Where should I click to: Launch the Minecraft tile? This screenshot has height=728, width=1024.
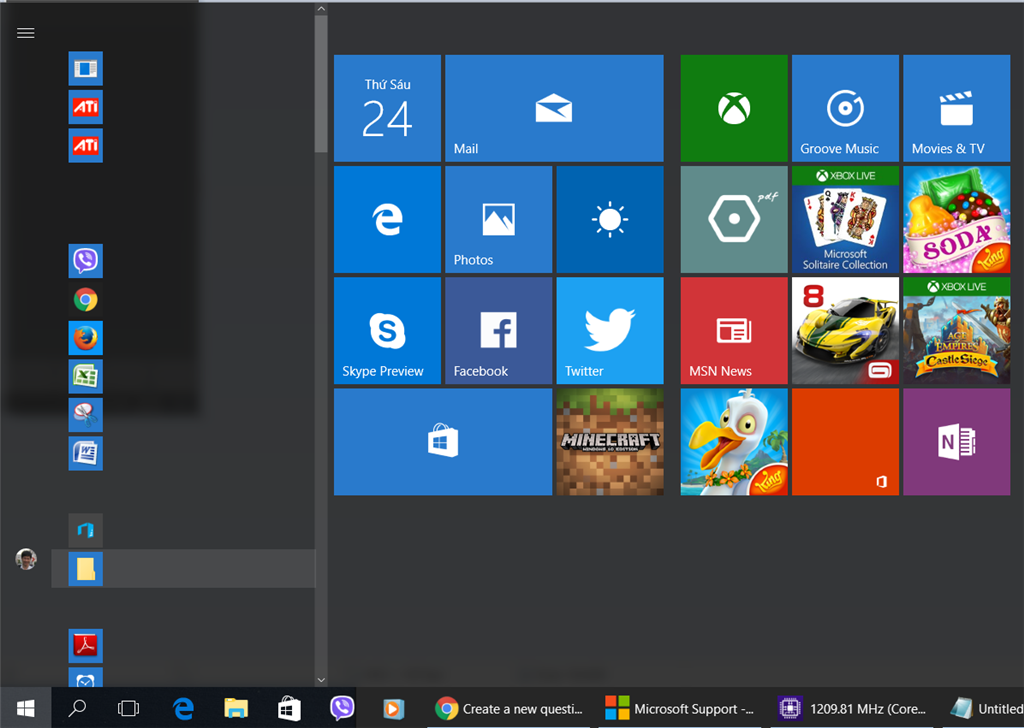(x=610, y=442)
